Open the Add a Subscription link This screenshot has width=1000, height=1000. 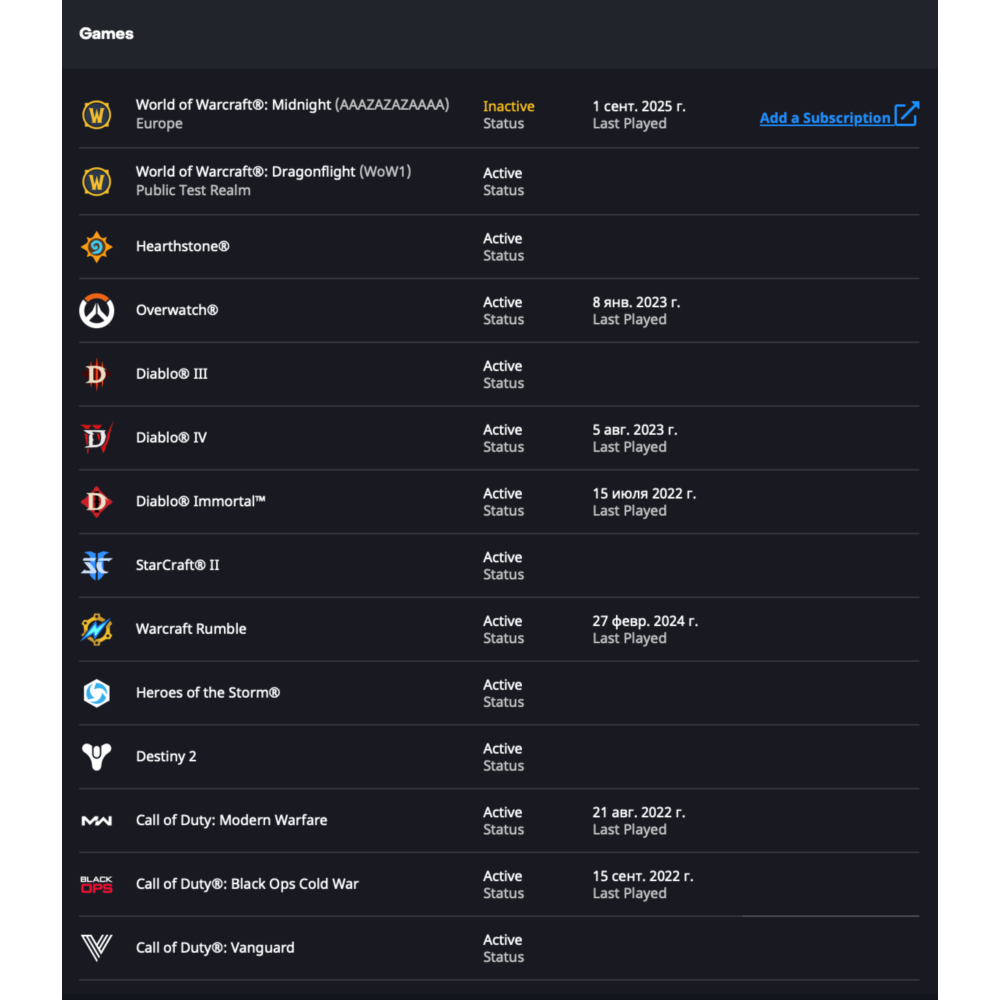click(x=824, y=118)
